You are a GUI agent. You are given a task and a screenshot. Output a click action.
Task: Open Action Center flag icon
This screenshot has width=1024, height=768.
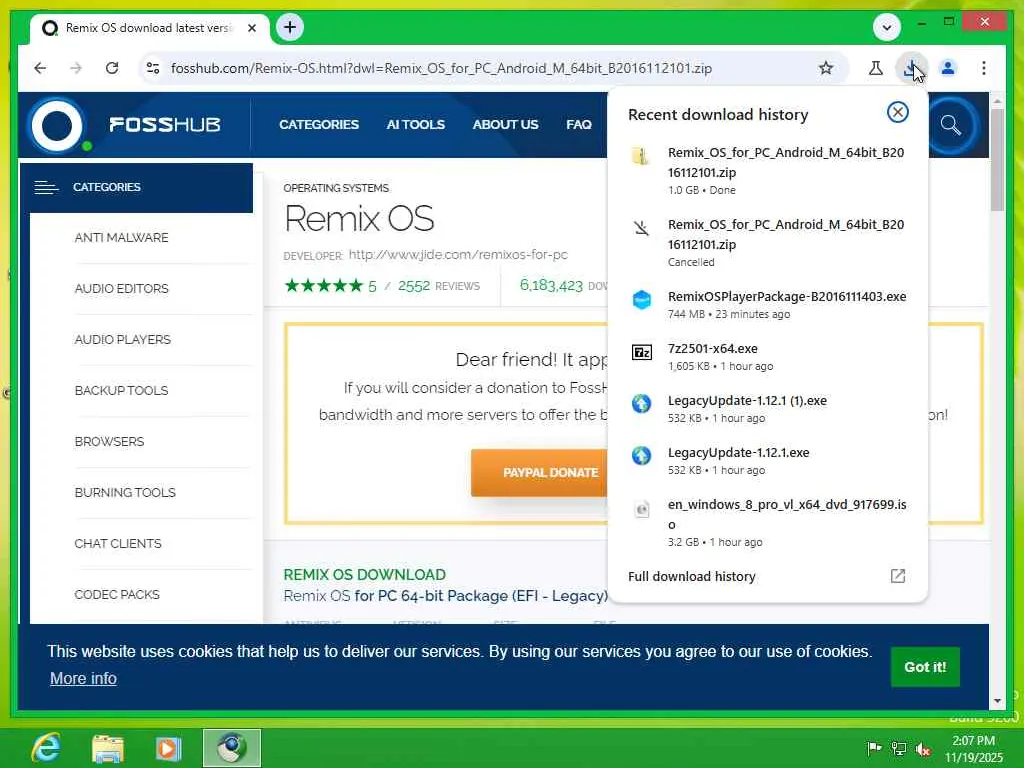coord(874,748)
